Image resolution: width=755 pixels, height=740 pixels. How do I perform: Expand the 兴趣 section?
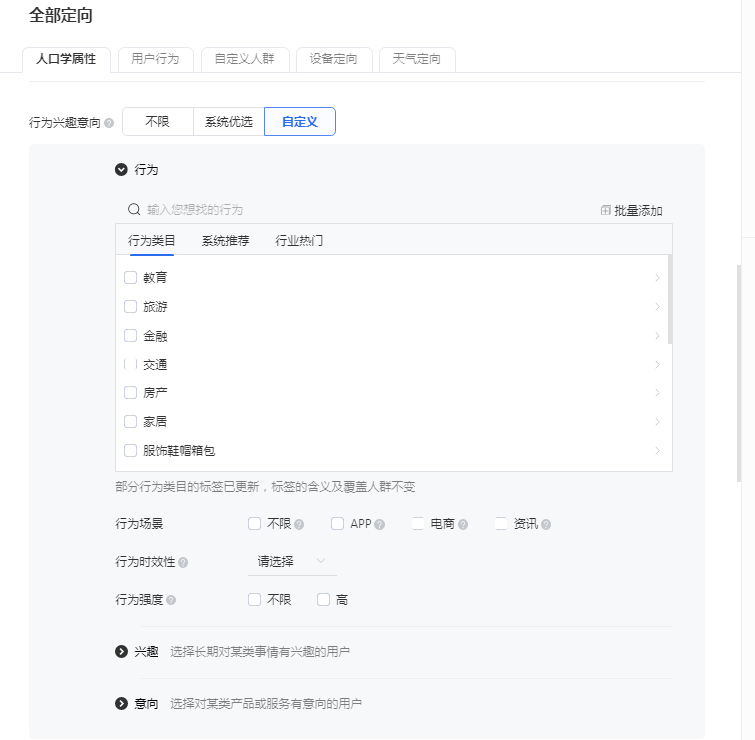coord(122,652)
